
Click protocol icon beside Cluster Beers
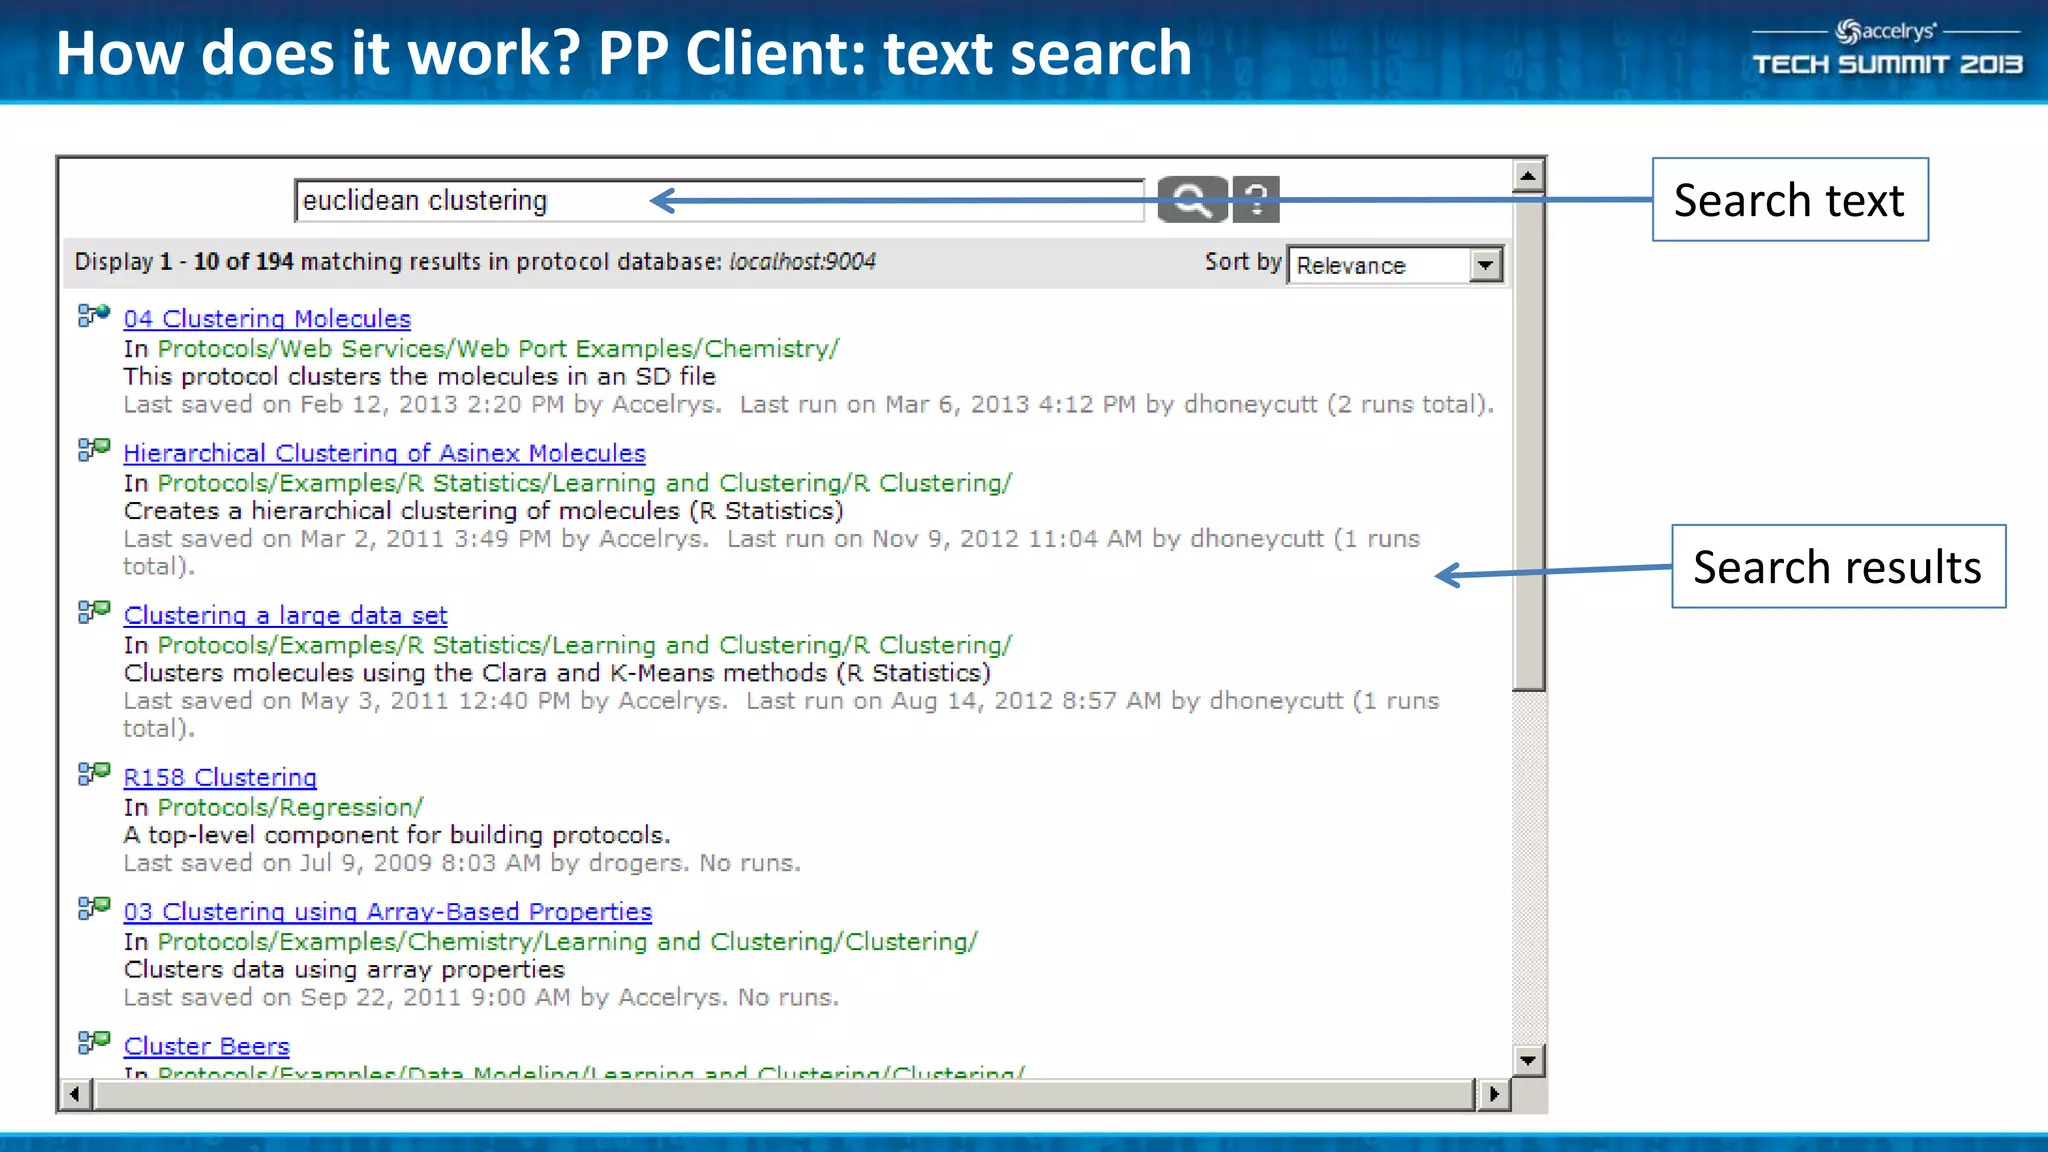93,1043
